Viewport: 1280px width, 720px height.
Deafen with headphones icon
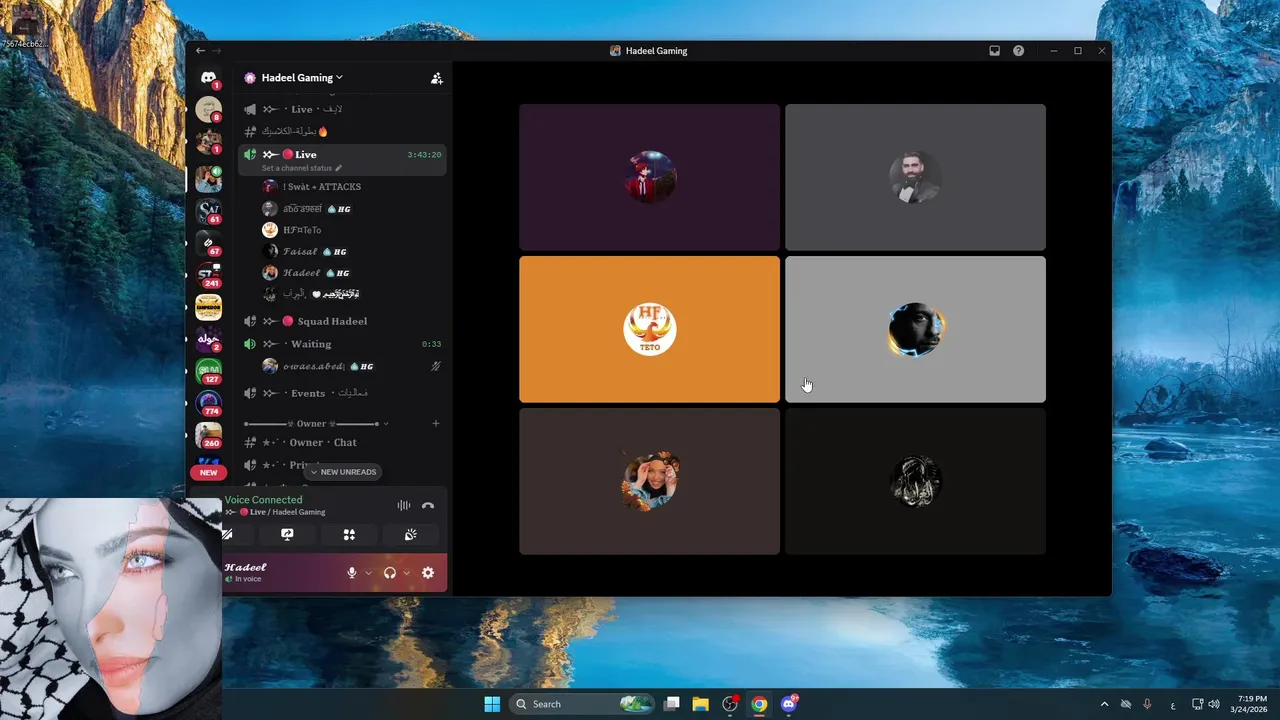pos(390,573)
